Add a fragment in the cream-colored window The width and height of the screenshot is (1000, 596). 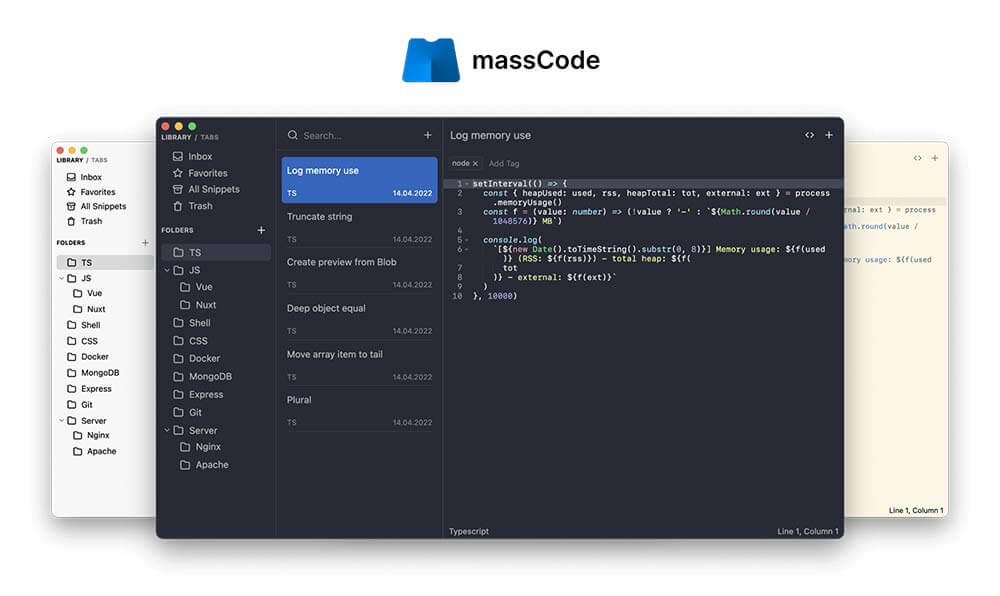935,158
